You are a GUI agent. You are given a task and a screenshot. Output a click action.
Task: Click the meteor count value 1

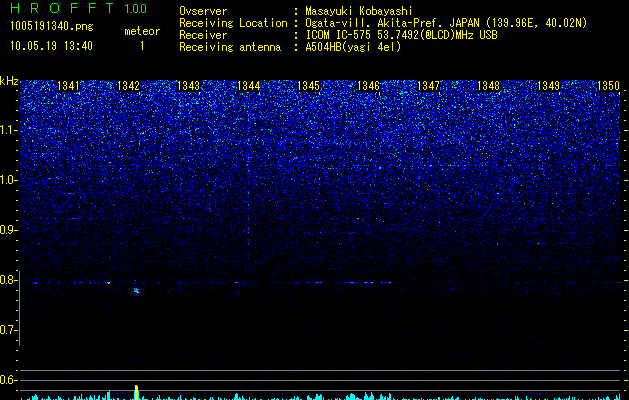point(142,46)
